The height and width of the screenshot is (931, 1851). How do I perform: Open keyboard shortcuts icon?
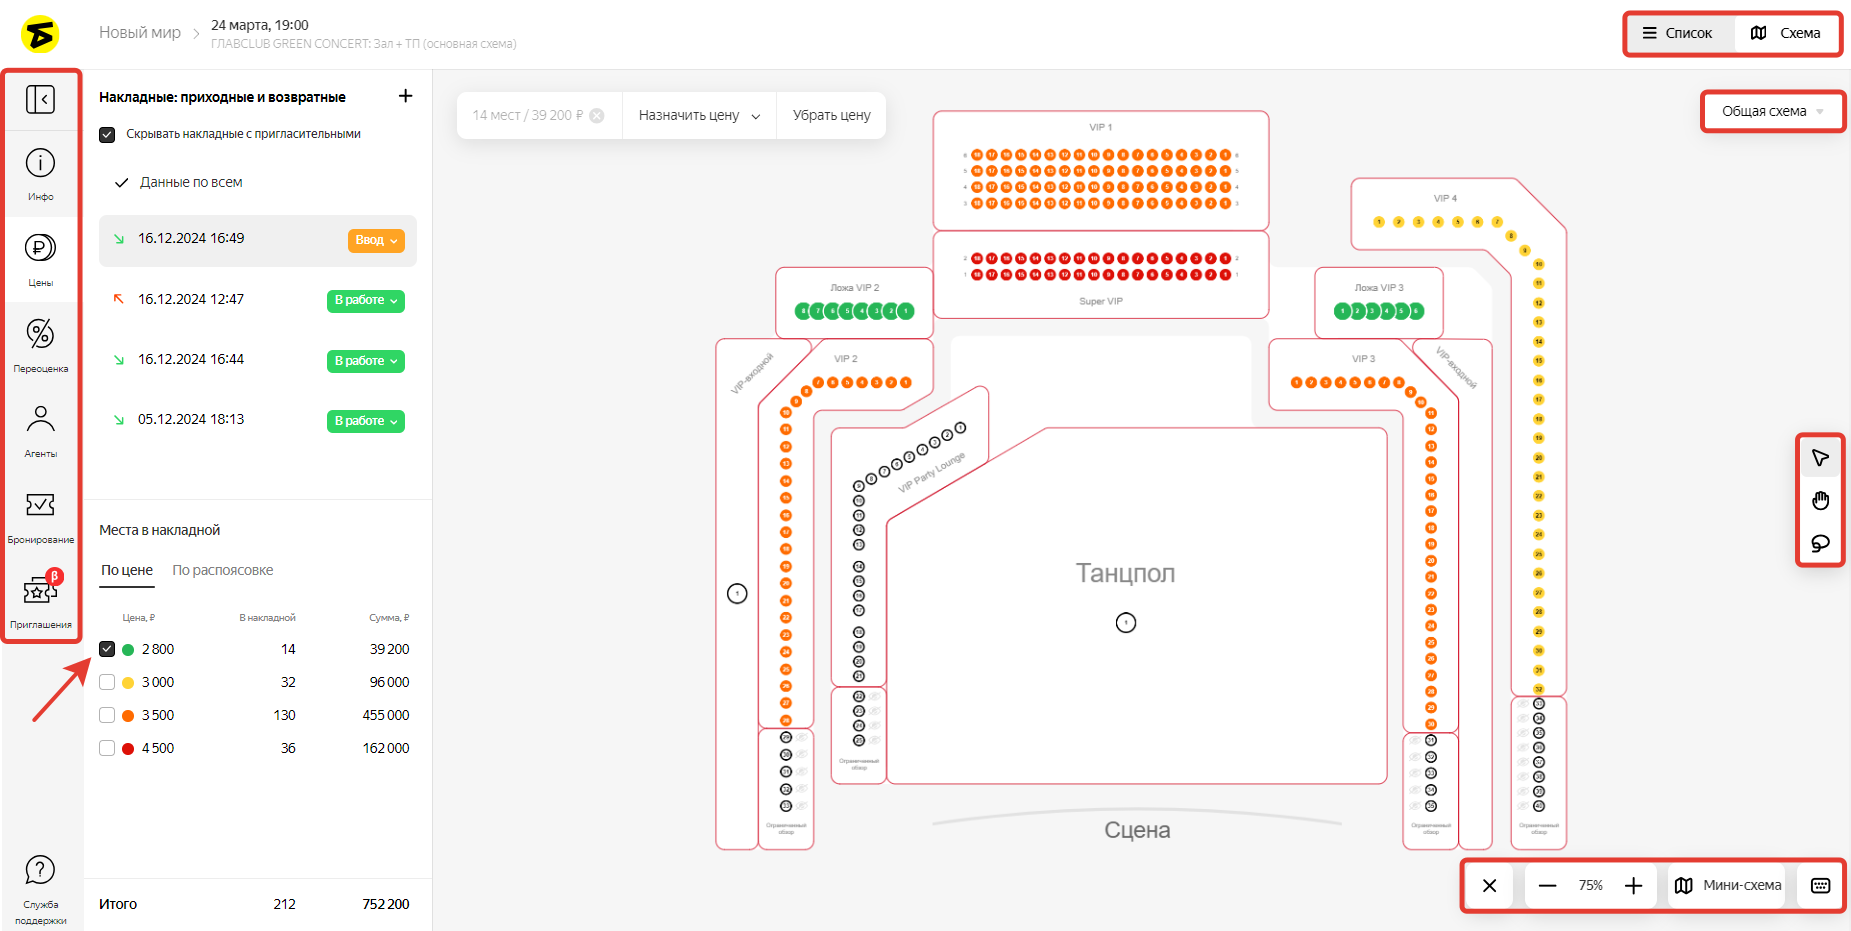pyautogui.click(x=1820, y=885)
